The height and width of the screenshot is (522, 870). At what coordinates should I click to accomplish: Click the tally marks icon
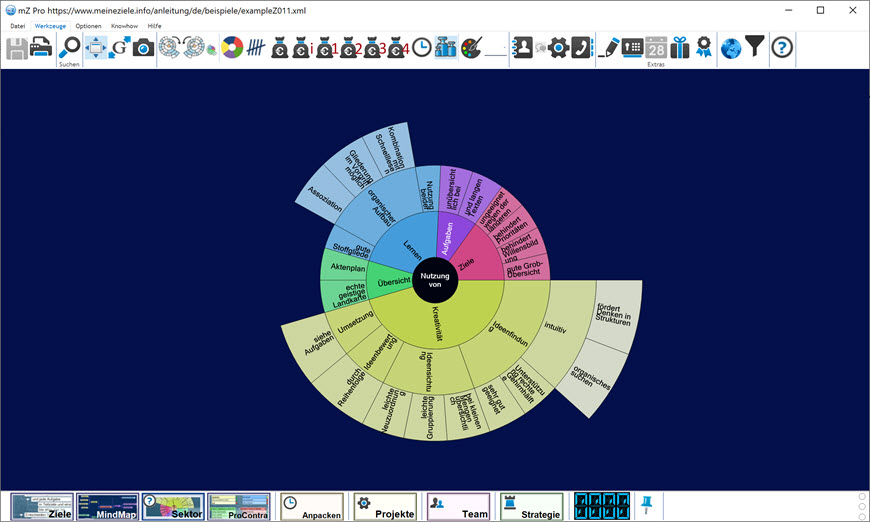click(256, 47)
